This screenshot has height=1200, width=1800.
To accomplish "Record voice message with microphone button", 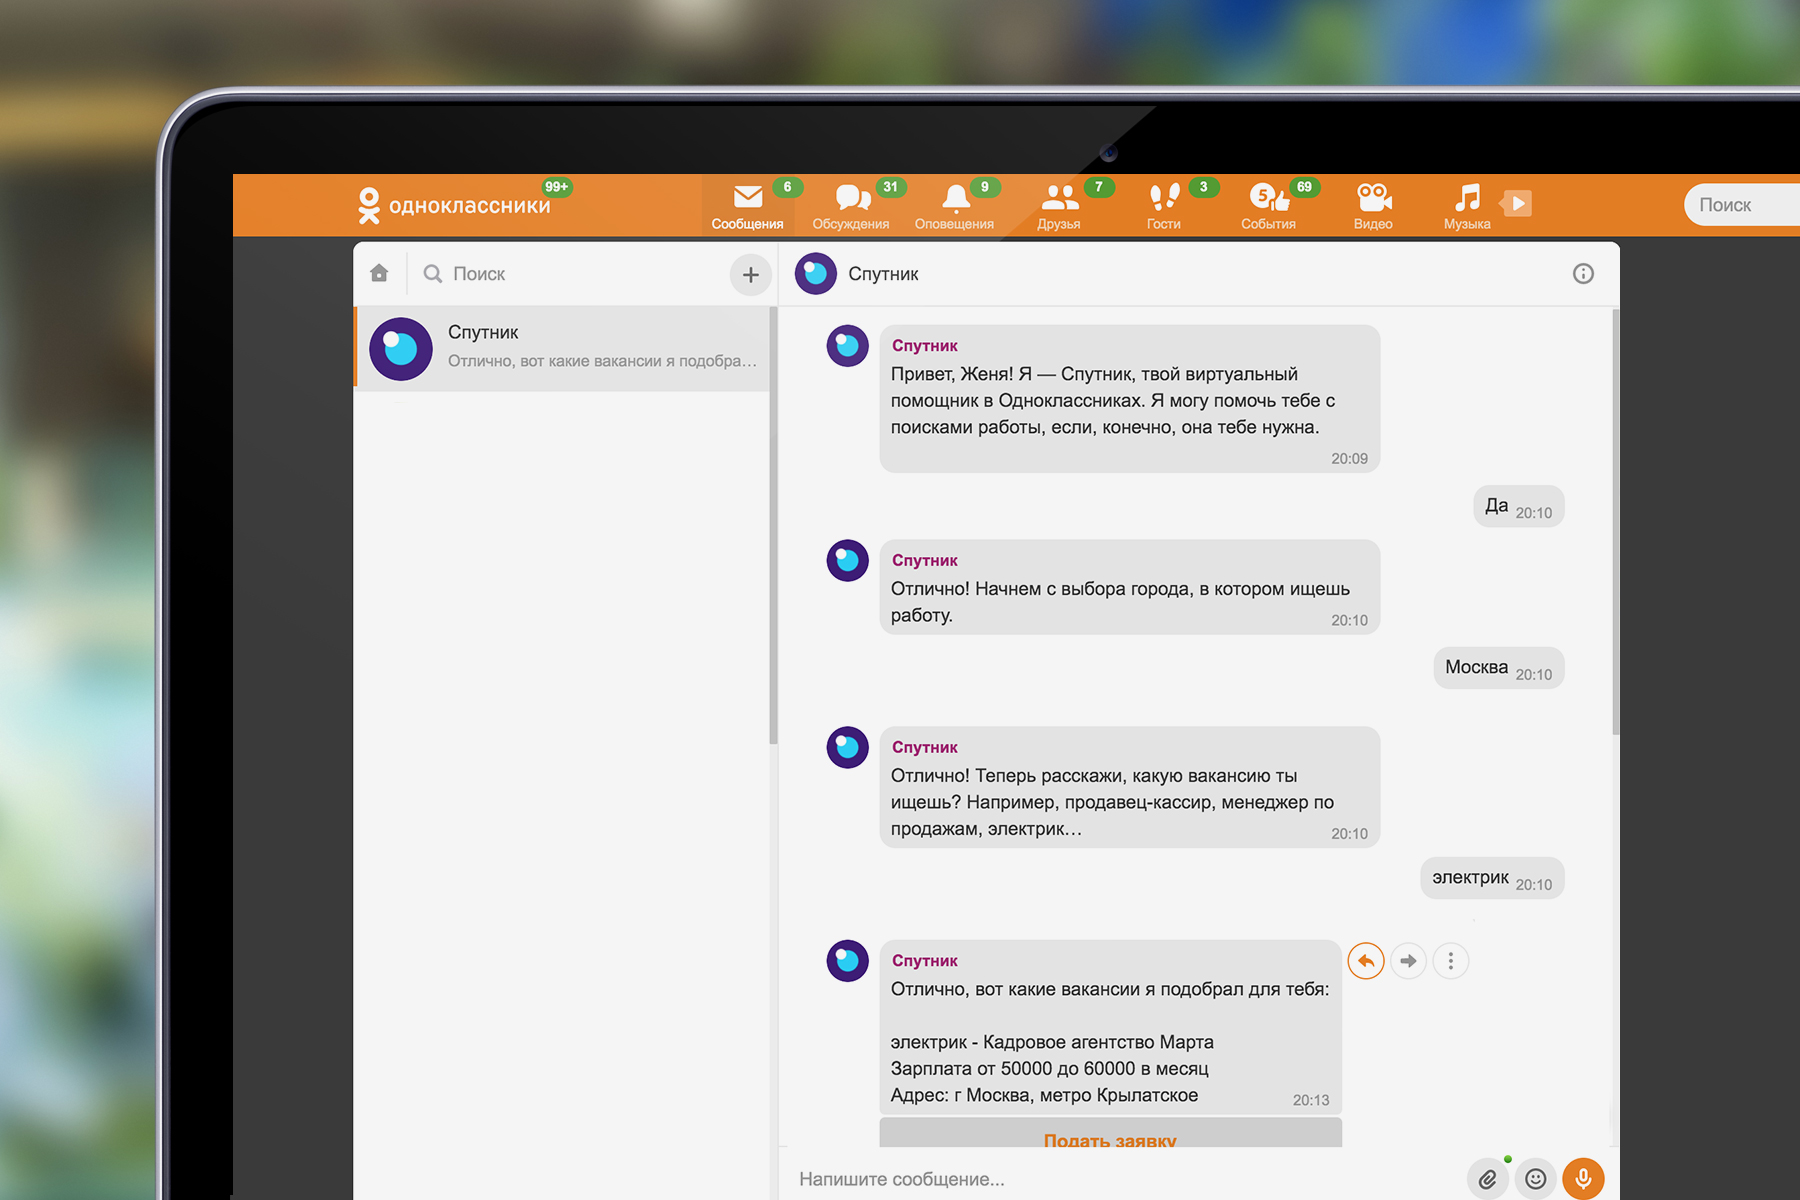I will (x=1584, y=1179).
